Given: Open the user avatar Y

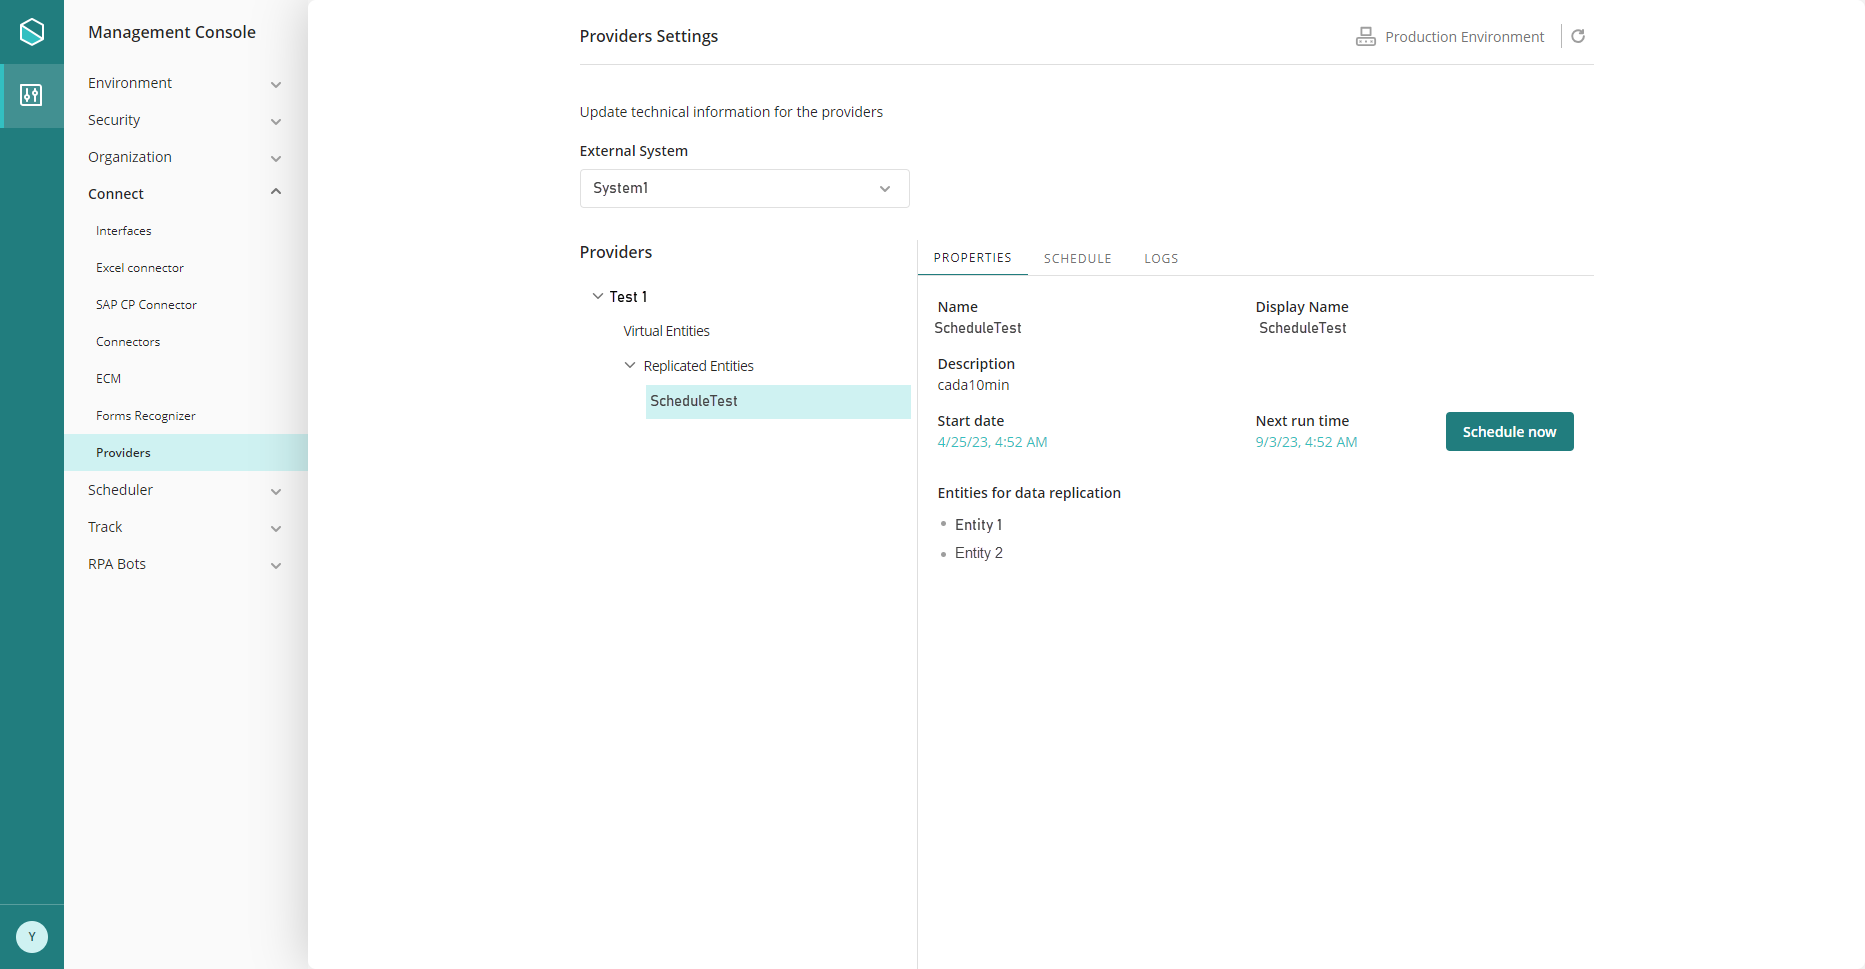Looking at the screenshot, I should point(32,937).
